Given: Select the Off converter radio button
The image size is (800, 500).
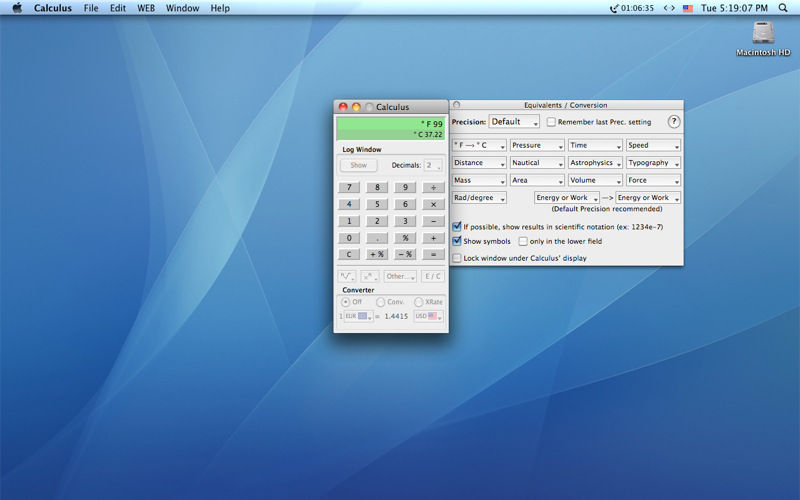Looking at the screenshot, I should click(x=345, y=302).
